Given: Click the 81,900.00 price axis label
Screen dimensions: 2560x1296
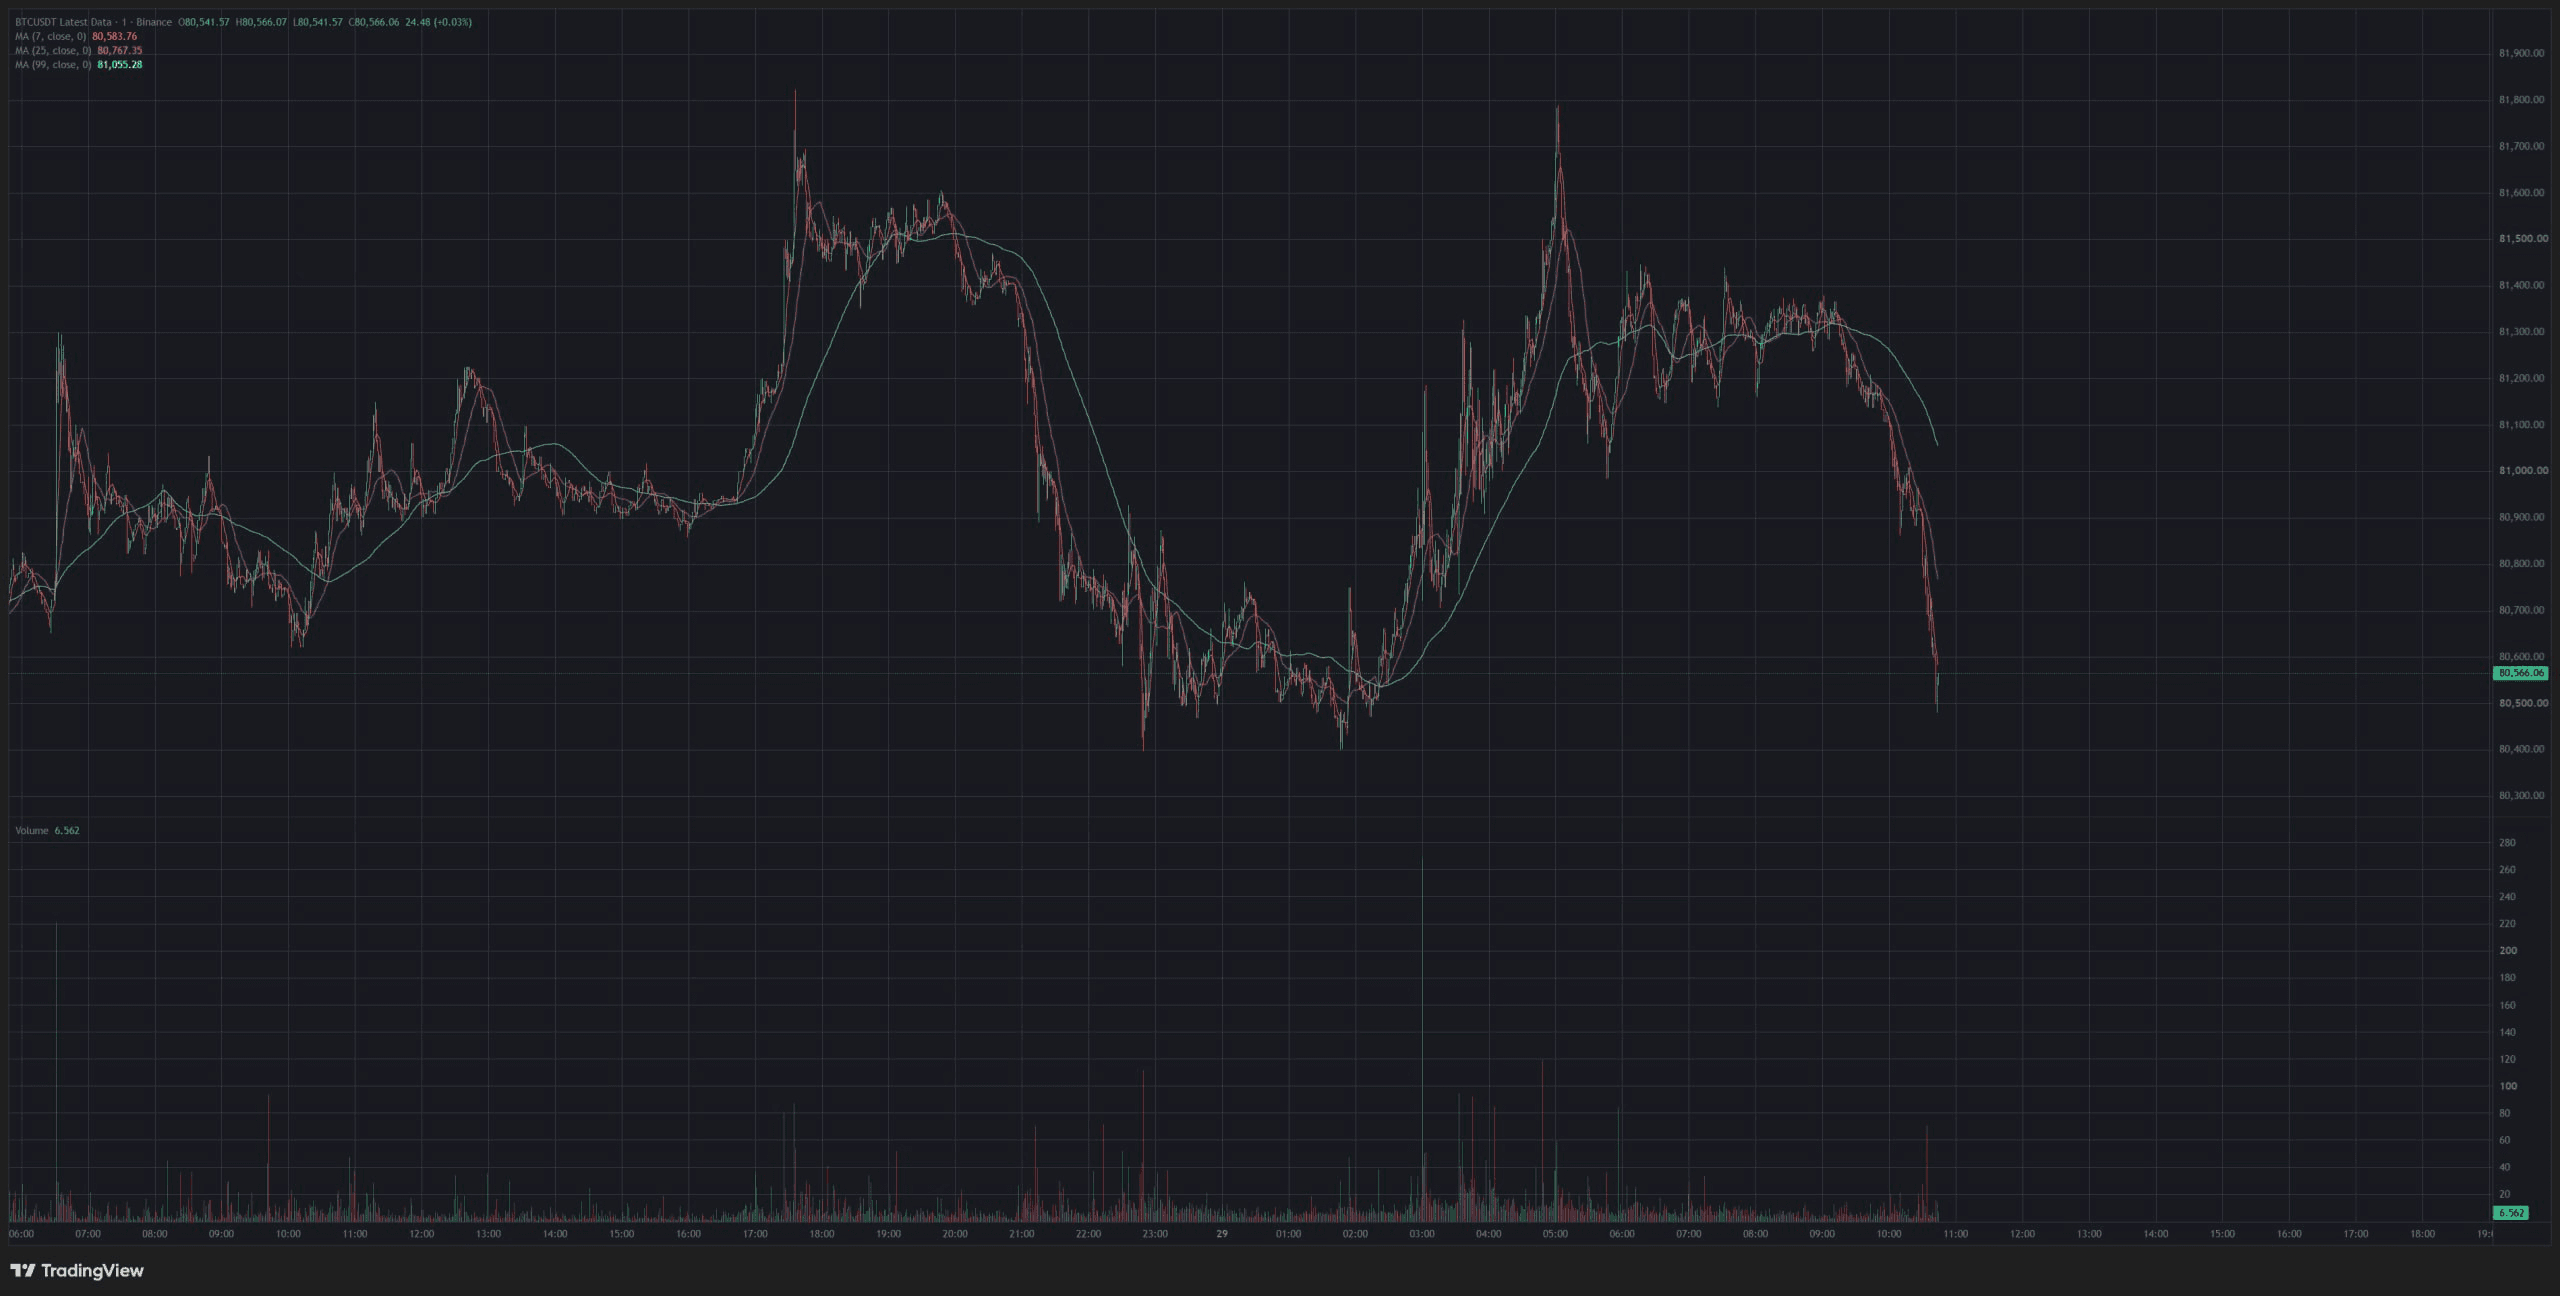Looking at the screenshot, I should pos(2521,53).
